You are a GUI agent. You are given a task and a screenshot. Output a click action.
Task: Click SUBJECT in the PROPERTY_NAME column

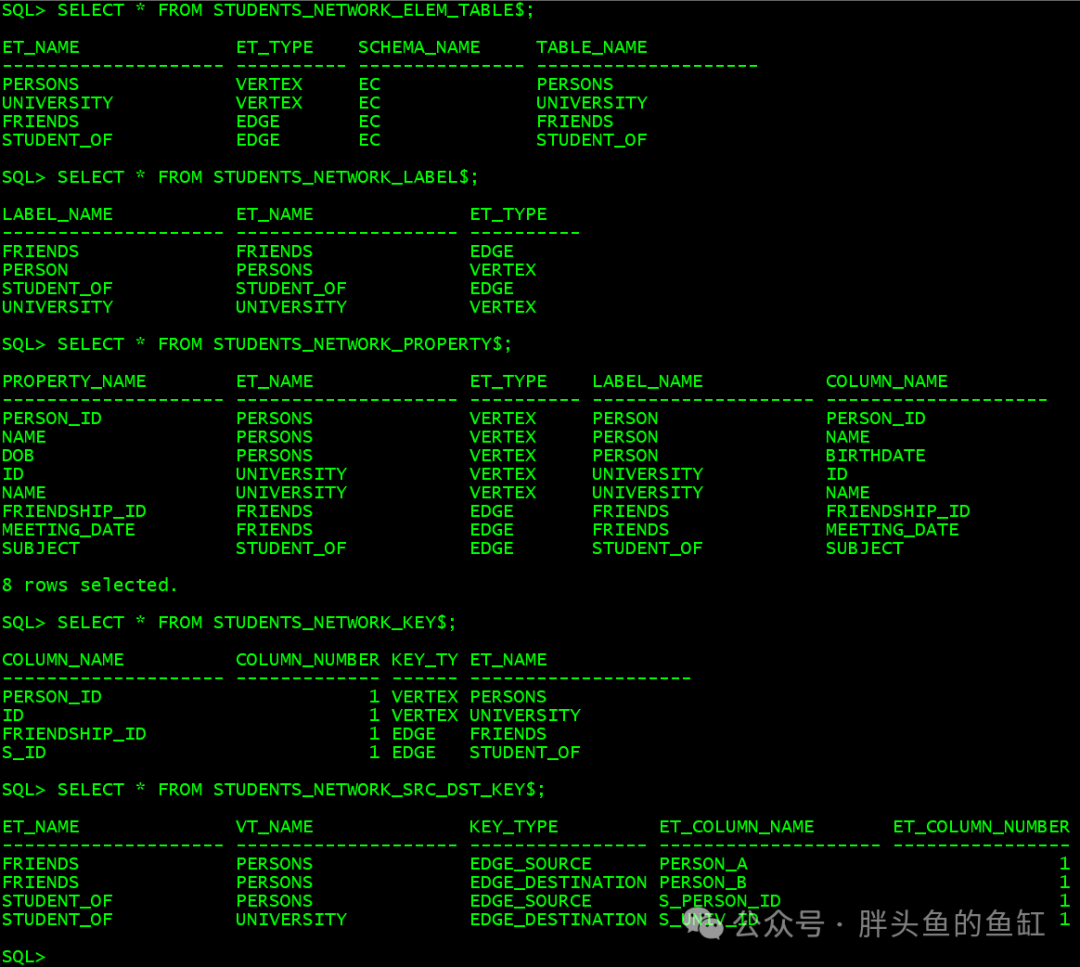coord(41,549)
